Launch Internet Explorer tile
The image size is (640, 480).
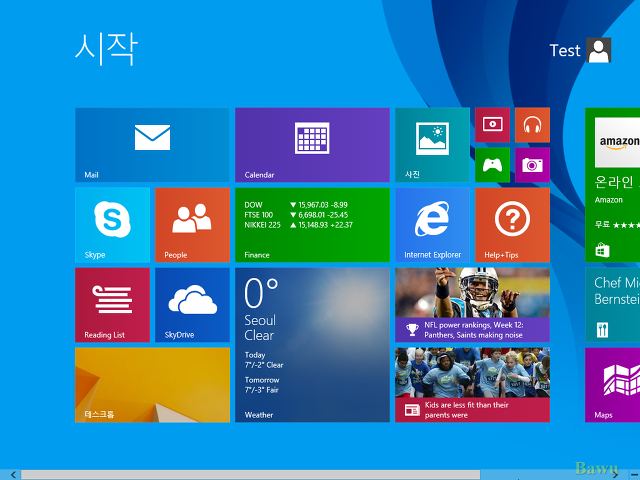[x=432, y=225]
